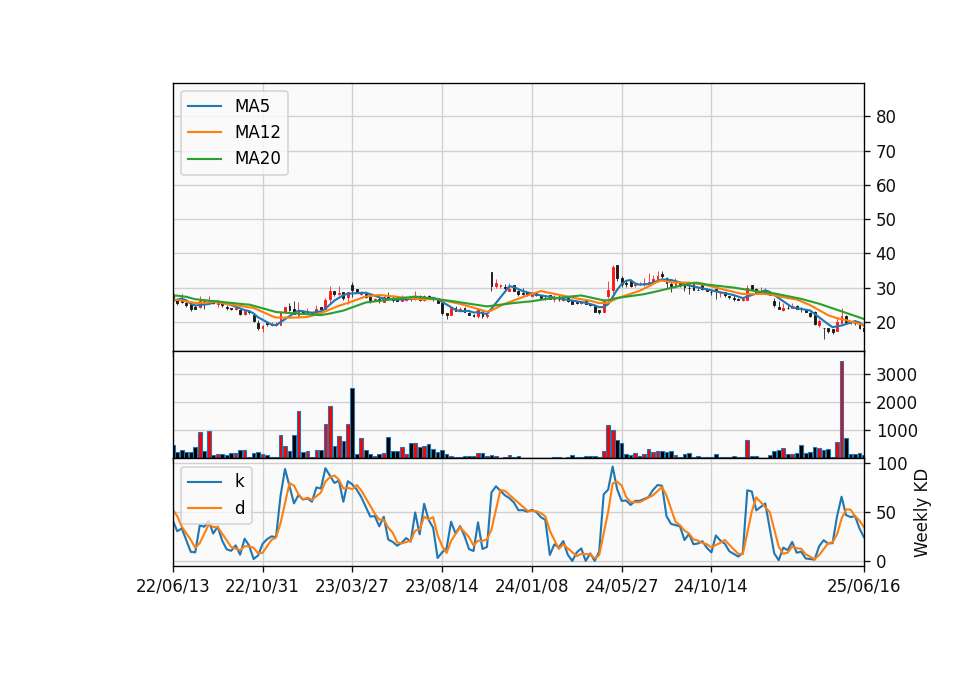The height and width of the screenshot is (690, 960).
Task: Click the 25/06/16 date label
Action: pyautogui.click(x=864, y=587)
